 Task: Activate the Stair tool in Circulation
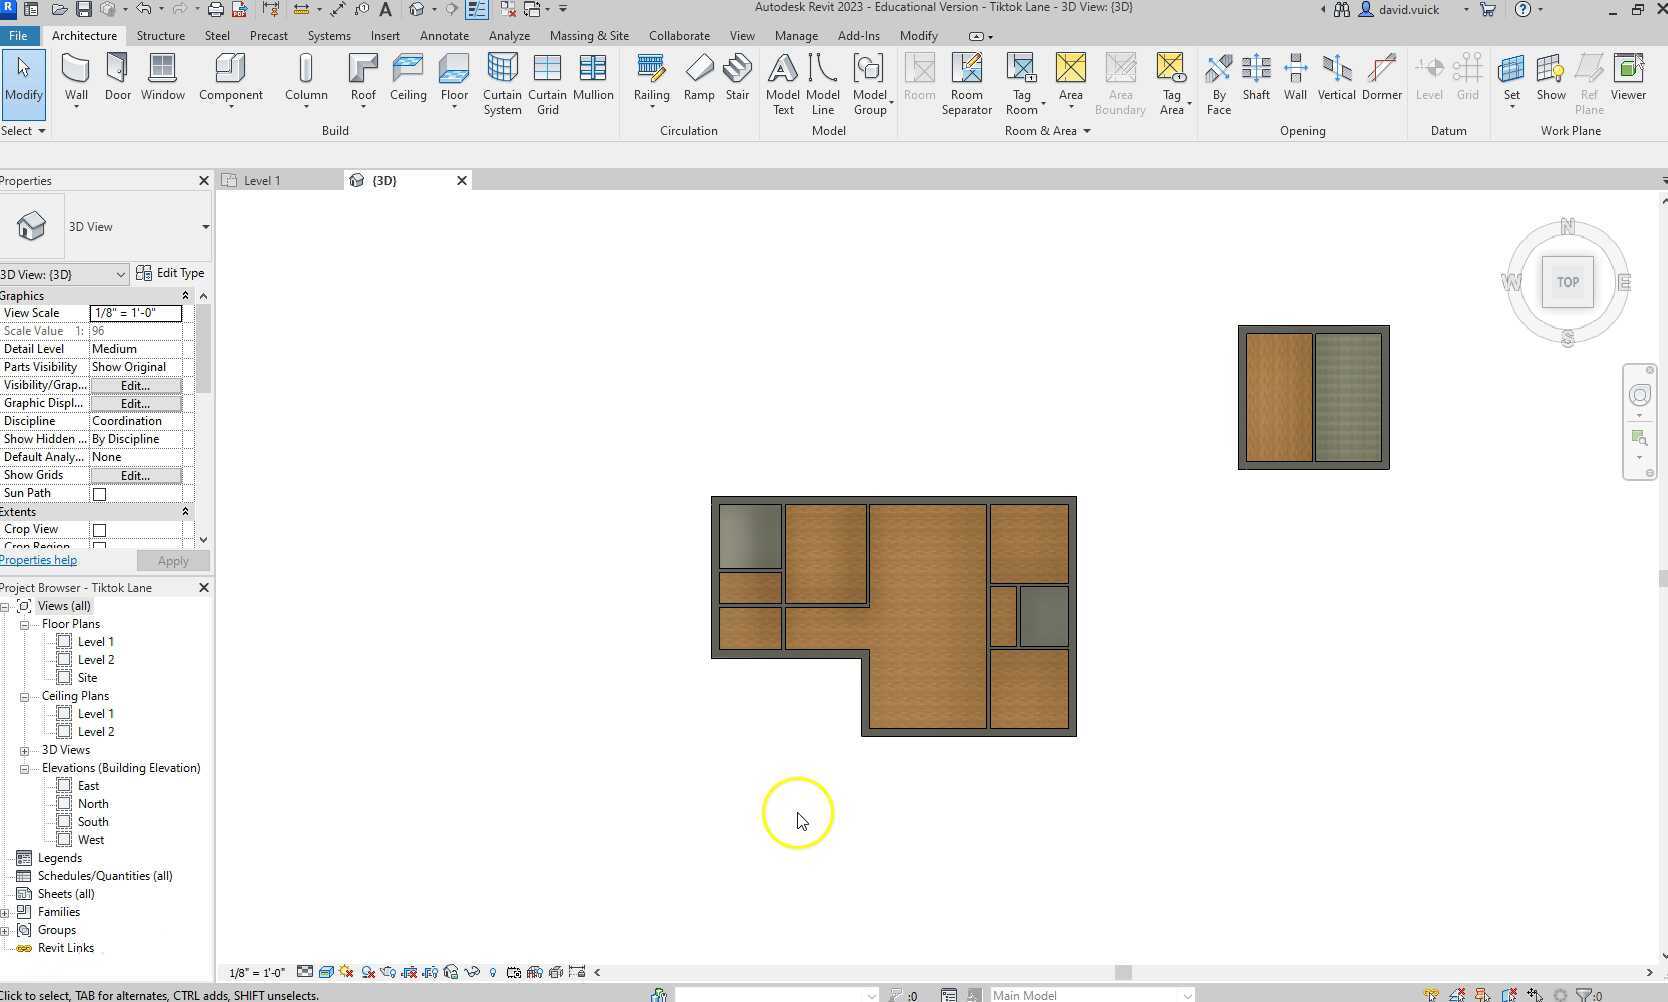coord(738,80)
